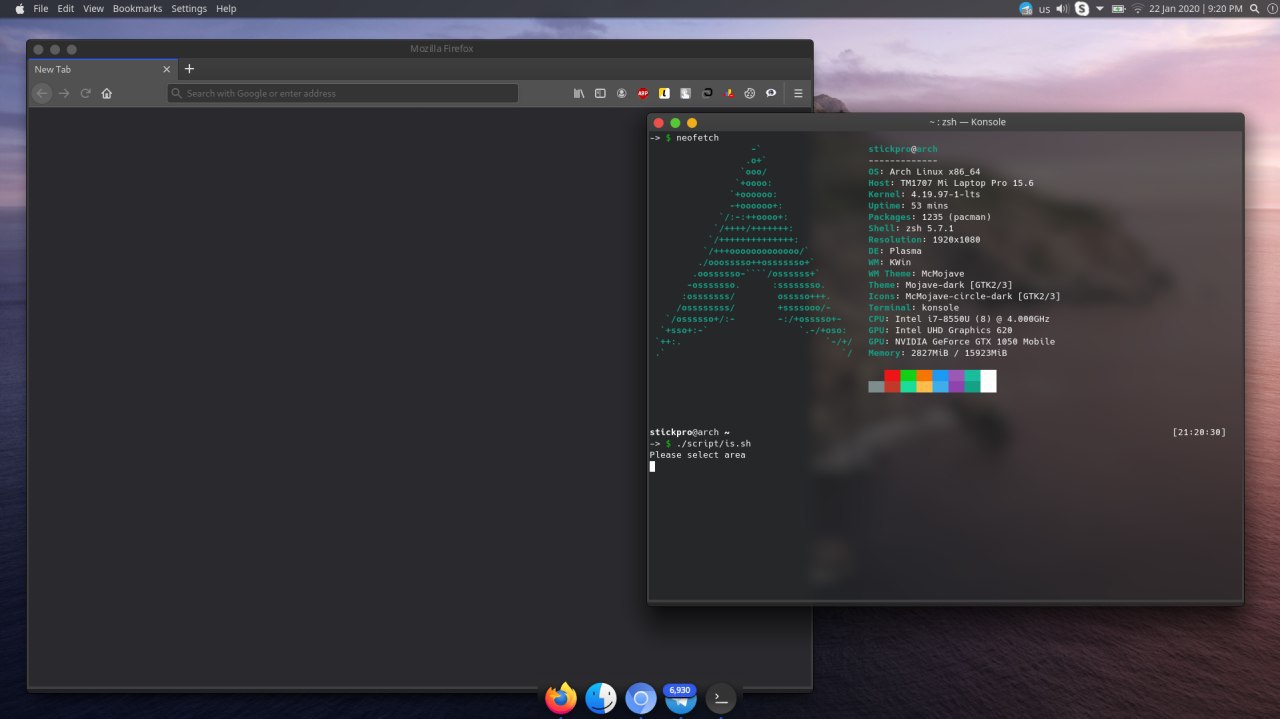
Task: Click the 'GPU: NVIDIA GeForce GTX 1050 Mobile' line
Action: coord(961,341)
